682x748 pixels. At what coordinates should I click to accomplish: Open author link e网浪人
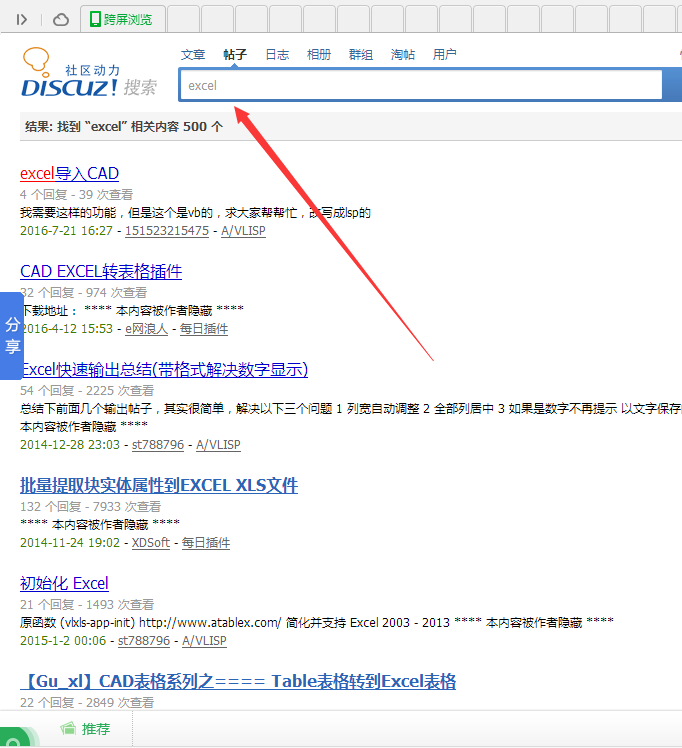(x=146, y=329)
